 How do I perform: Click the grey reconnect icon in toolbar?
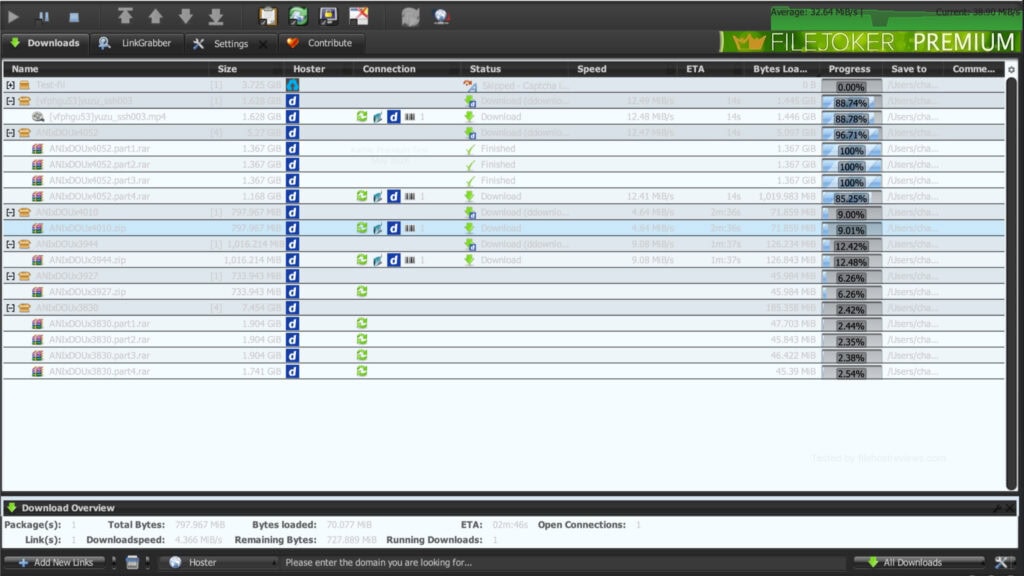[410, 16]
